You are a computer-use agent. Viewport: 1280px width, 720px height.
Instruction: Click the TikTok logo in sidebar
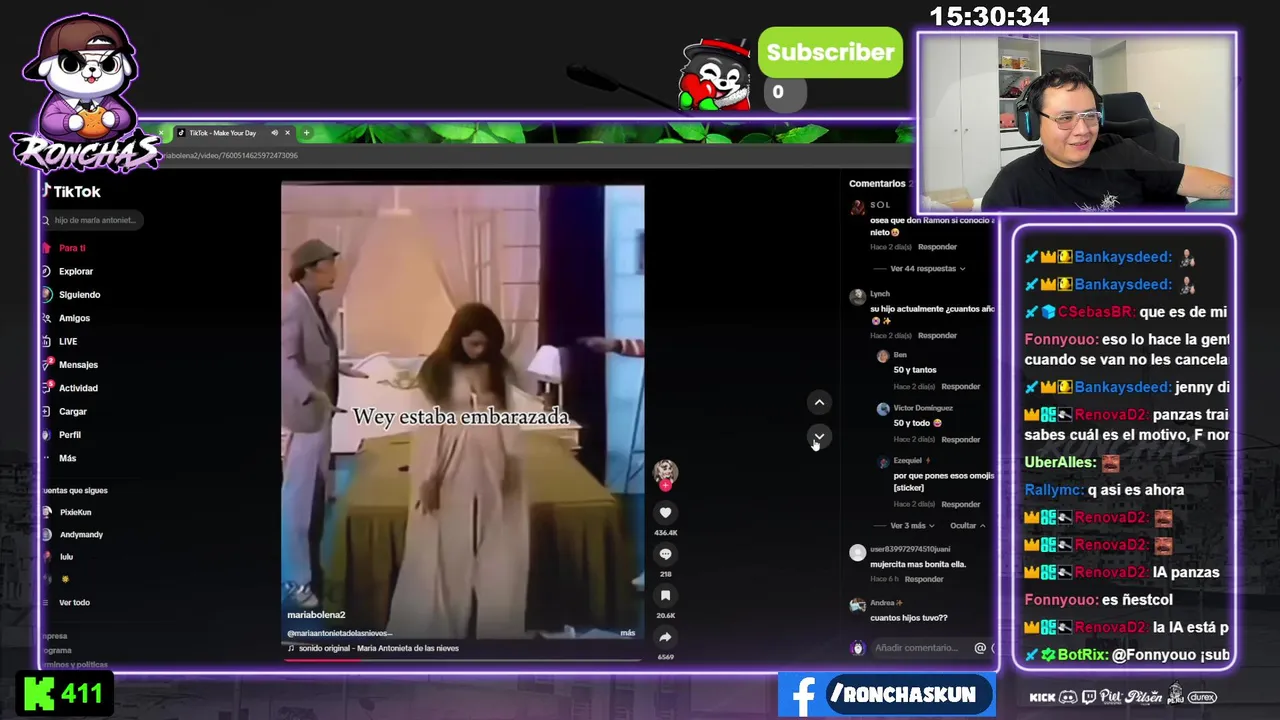71,191
